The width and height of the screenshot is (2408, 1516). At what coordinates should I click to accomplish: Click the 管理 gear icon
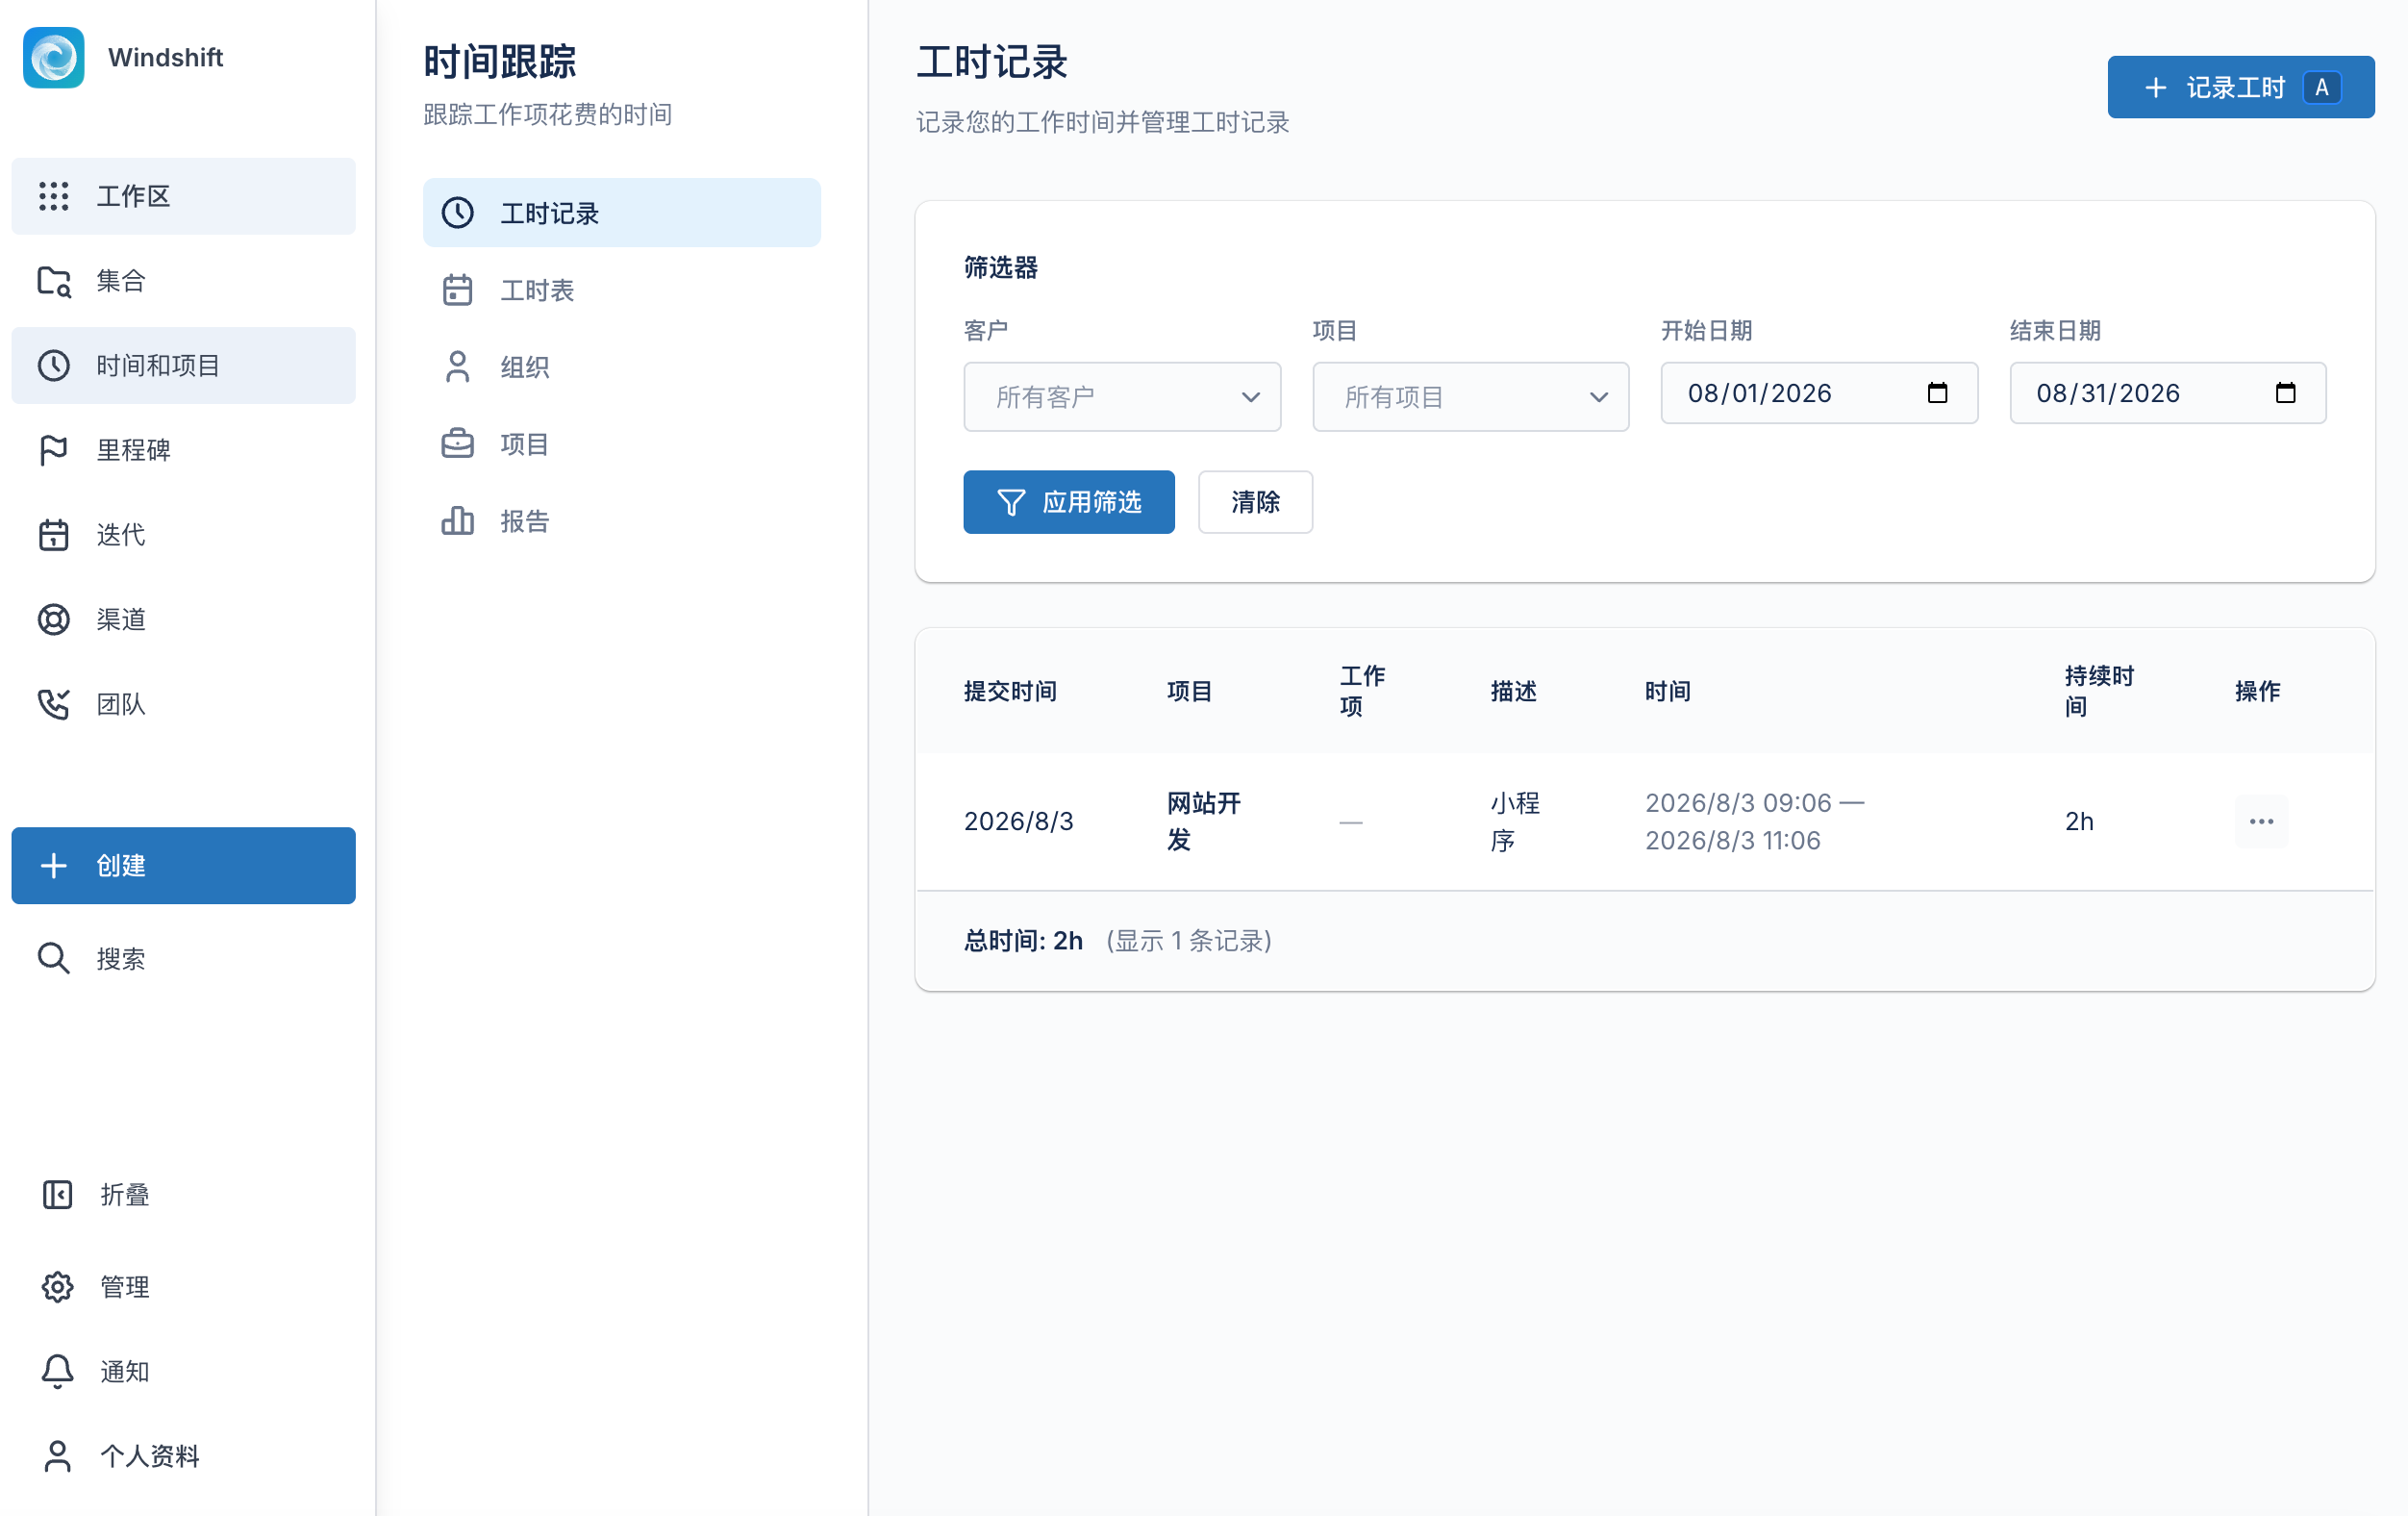58,1287
